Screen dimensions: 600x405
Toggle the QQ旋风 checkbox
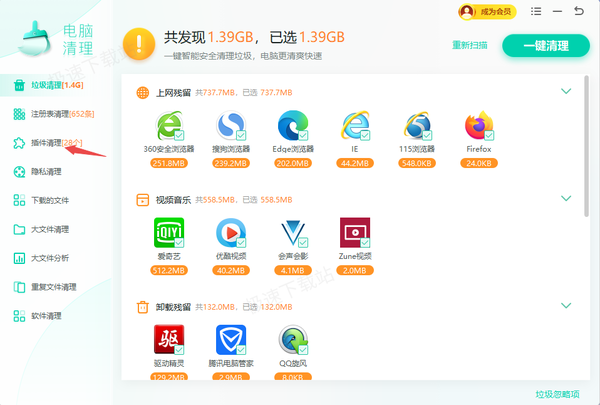pos(303,349)
